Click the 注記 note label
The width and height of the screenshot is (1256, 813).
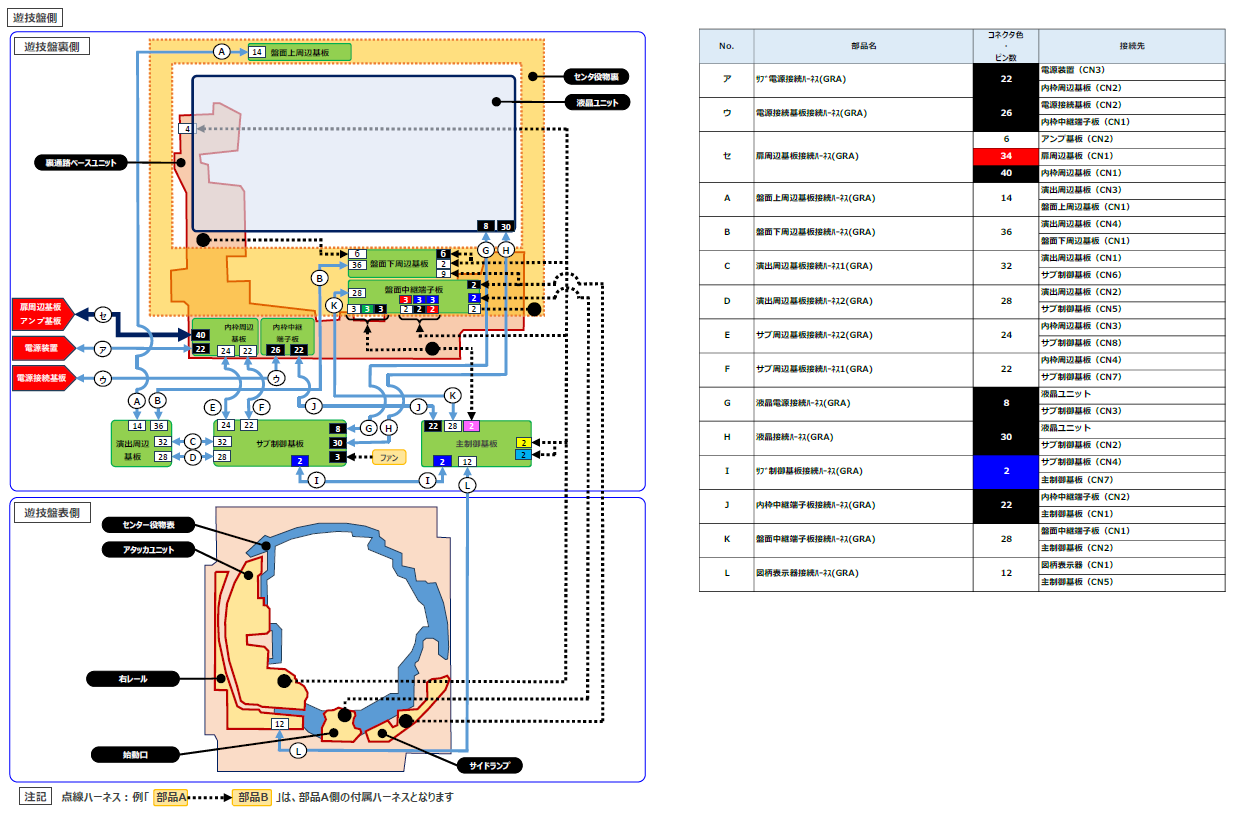35,796
